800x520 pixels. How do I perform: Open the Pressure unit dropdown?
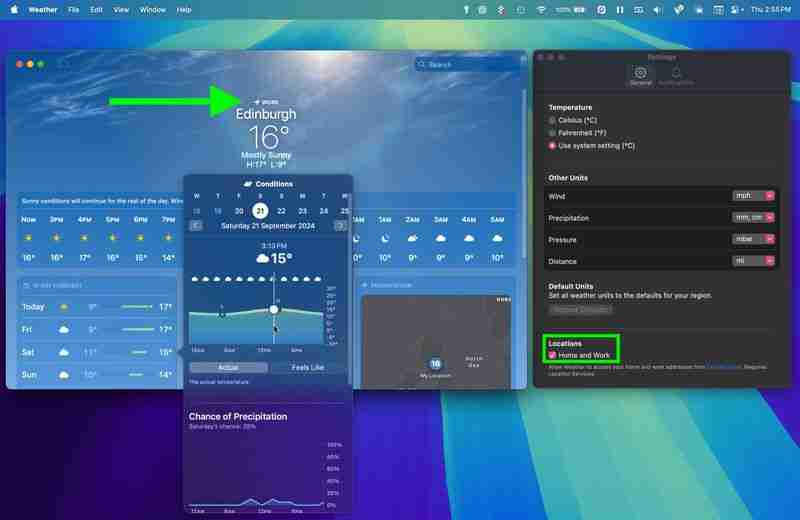coord(754,239)
